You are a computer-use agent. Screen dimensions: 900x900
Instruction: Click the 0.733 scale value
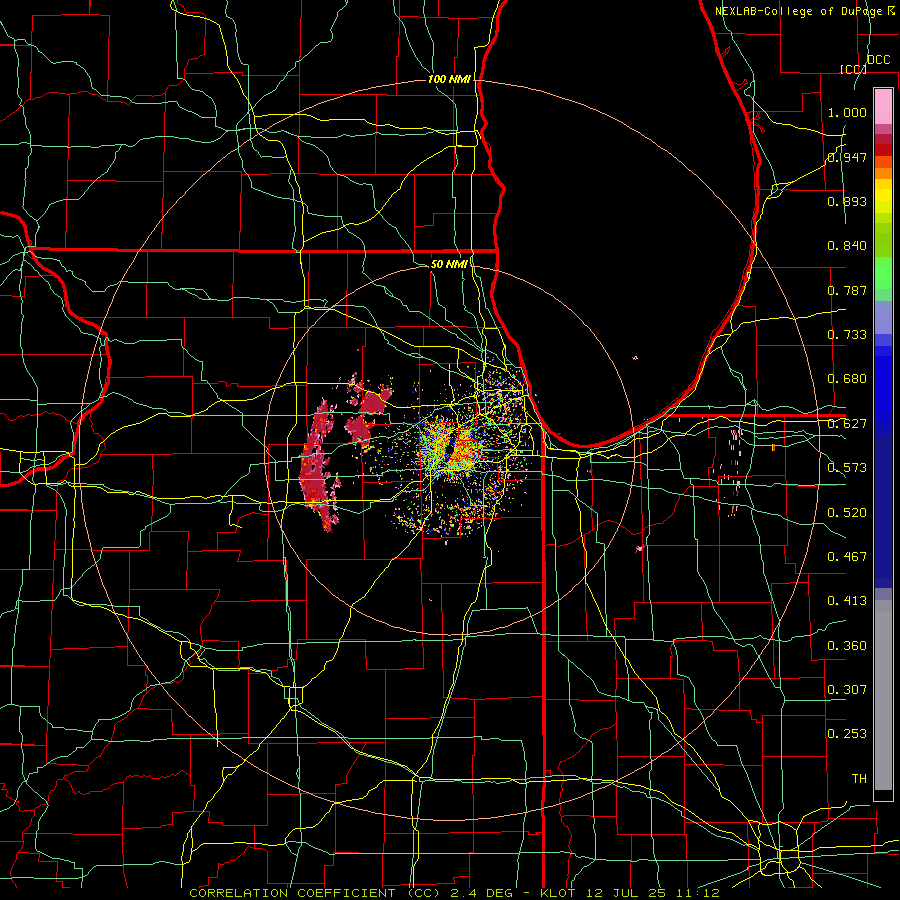(847, 335)
